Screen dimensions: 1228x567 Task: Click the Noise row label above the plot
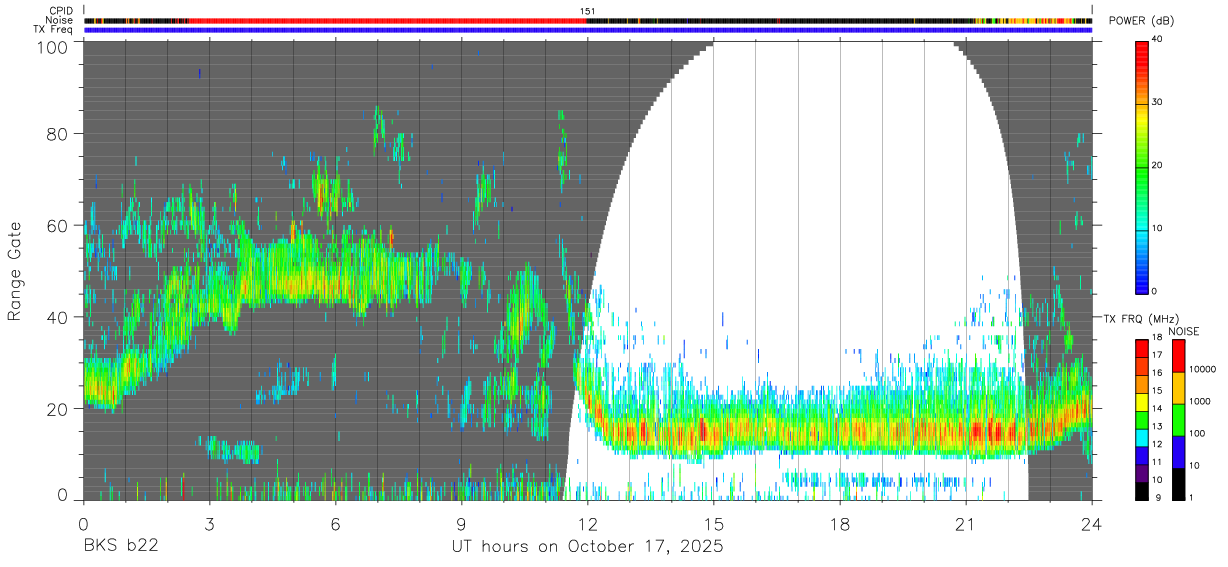[60, 20]
